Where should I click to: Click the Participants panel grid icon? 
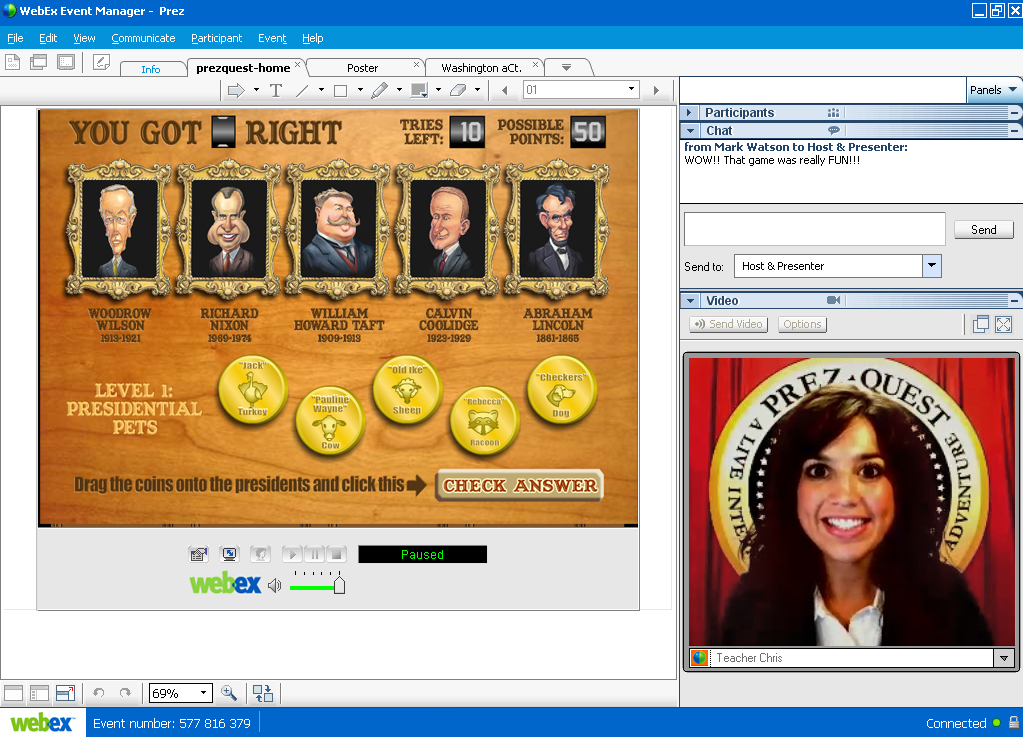(x=833, y=113)
